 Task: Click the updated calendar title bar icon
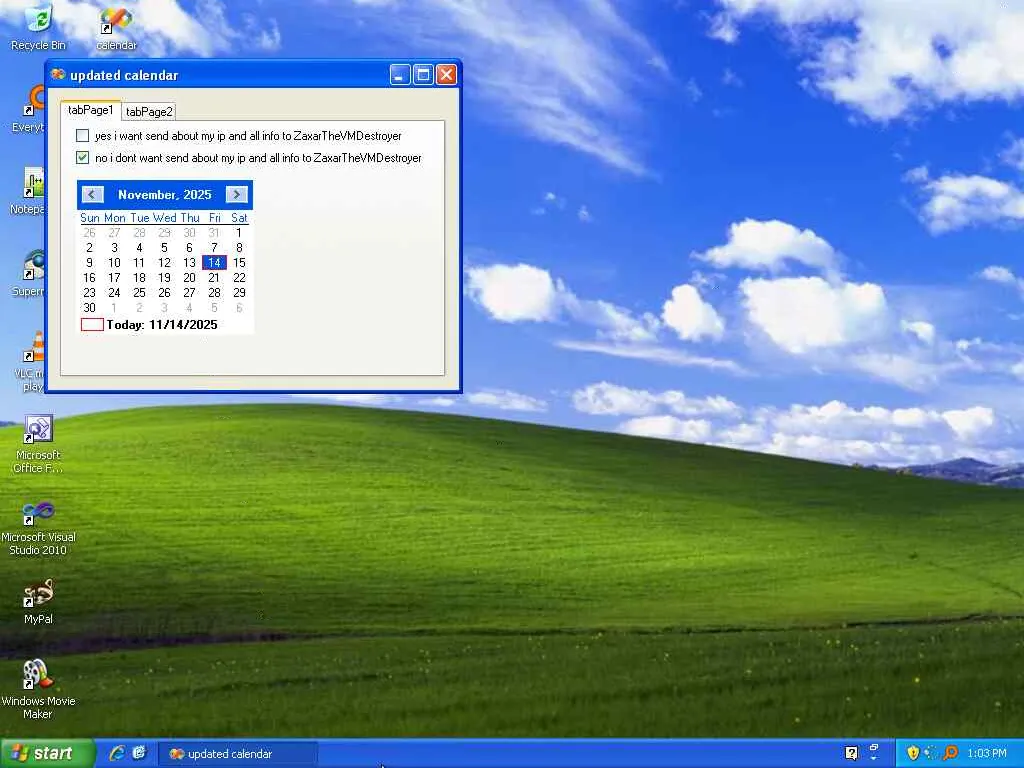tap(58, 74)
